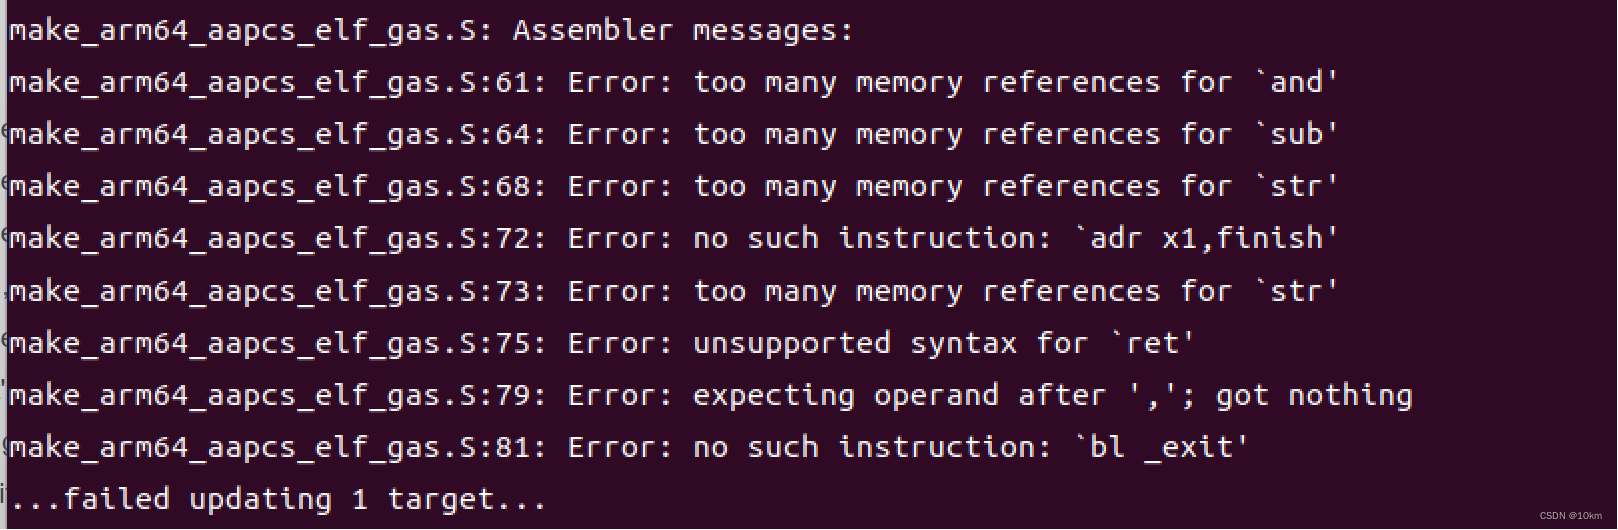Click the `str' mnemonic on the line 73 error
1618x530 pixels.
pyautogui.click(x=1297, y=291)
